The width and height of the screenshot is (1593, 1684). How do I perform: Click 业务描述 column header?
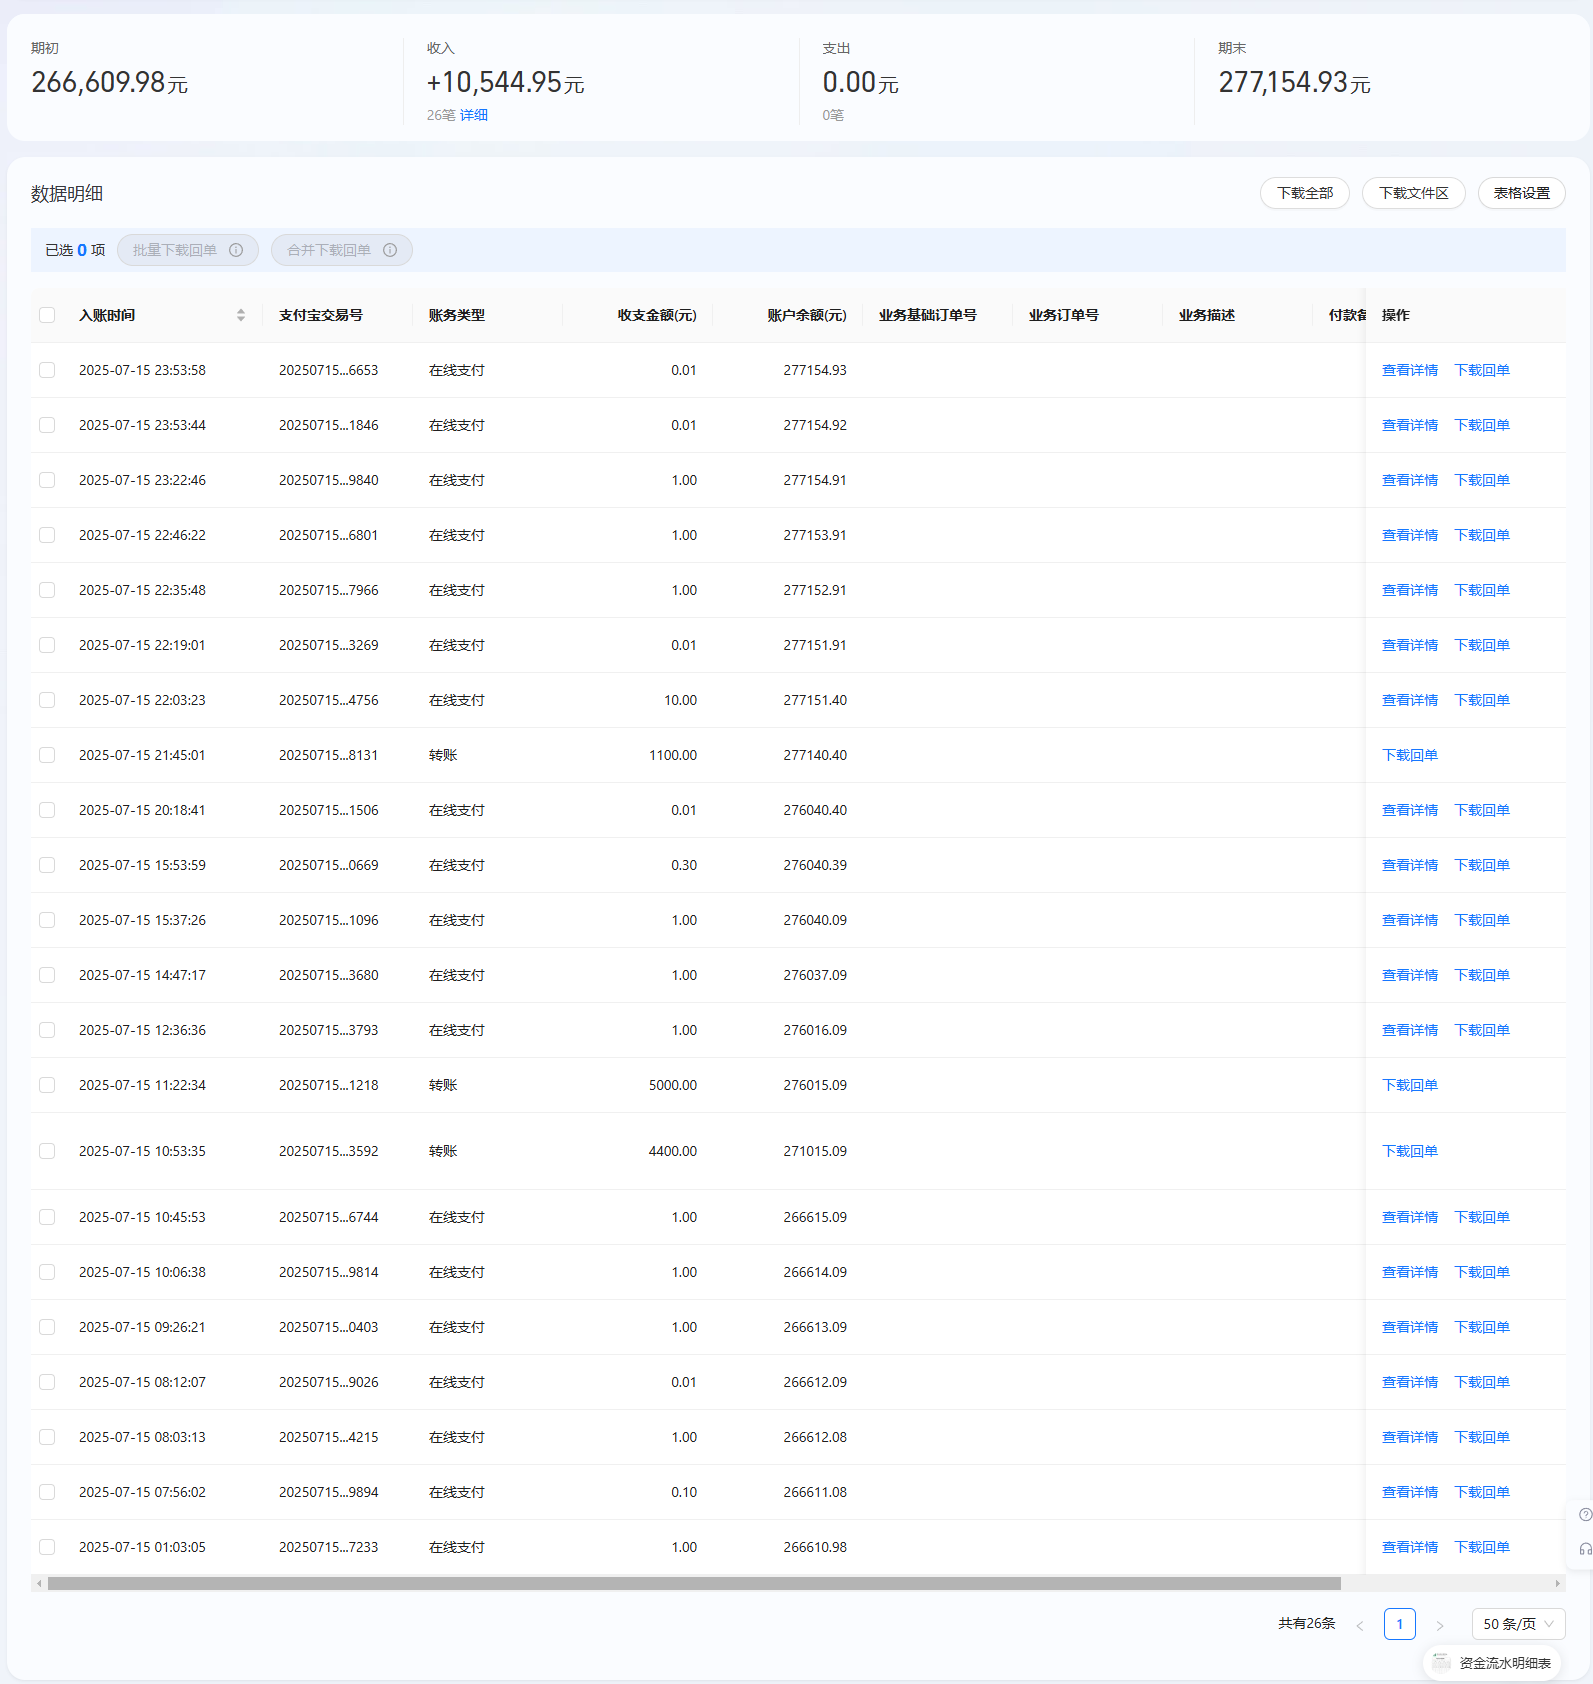click(1207, 315)
